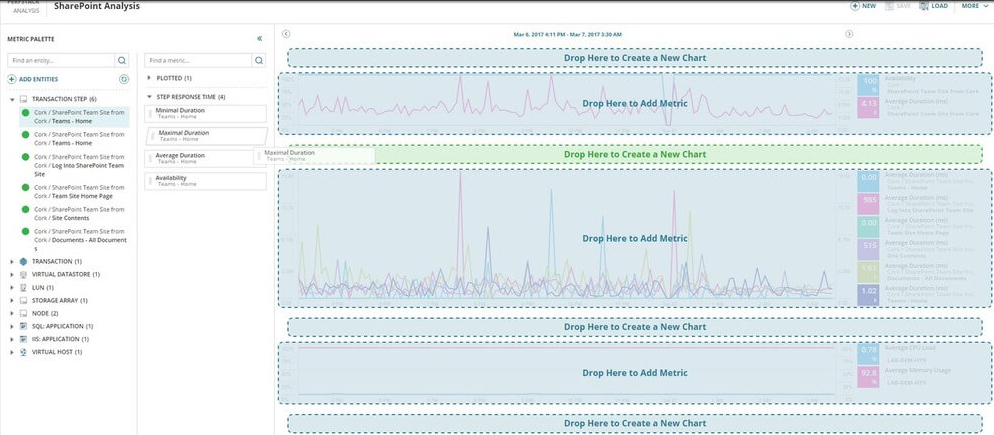Select Log Into SharePoint Team Site entity
994x435 pixels.
pos(74,165)
